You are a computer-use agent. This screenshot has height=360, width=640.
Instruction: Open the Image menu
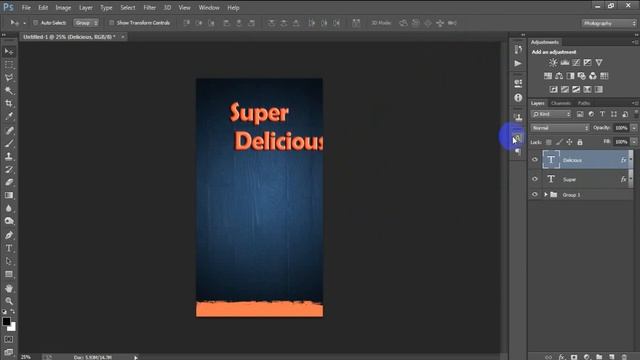tap(63, 7)
